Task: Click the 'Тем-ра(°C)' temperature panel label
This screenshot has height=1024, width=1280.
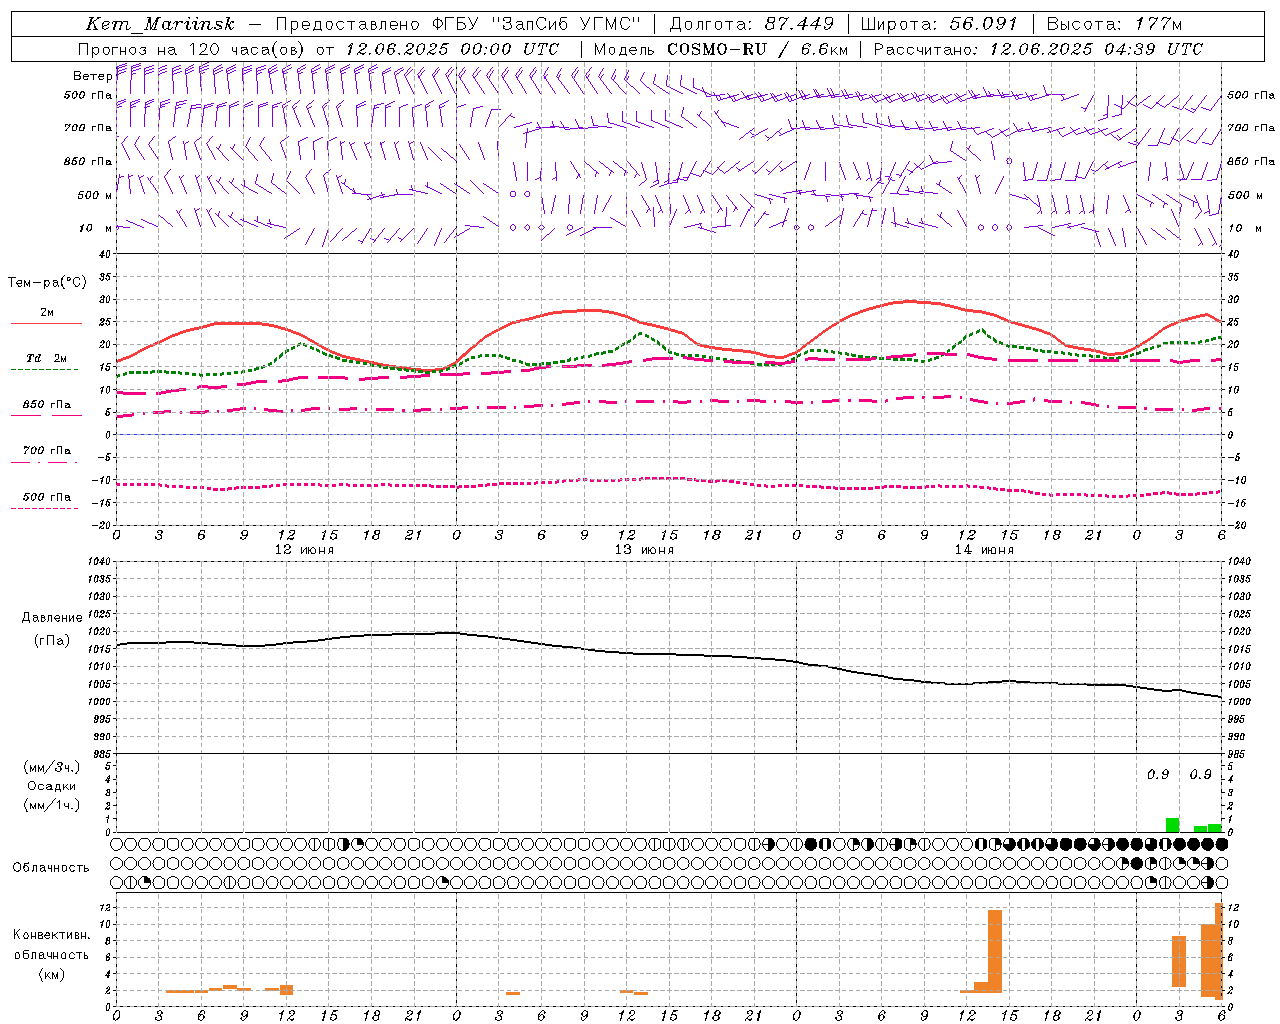Action: [x=47, y=283]
